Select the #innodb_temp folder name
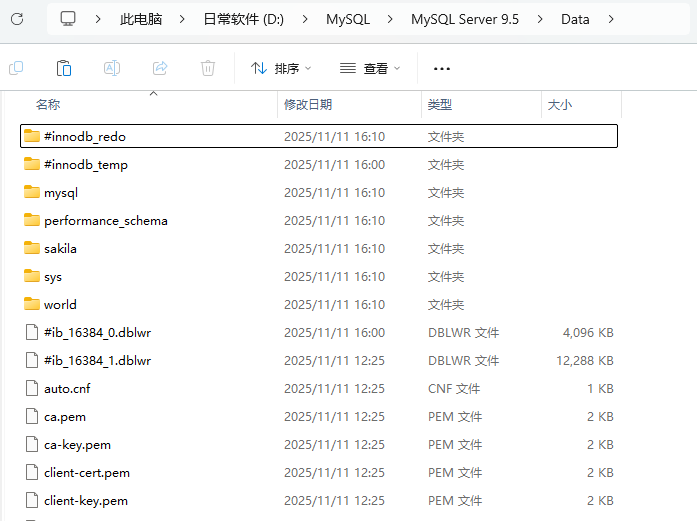Viewport: 697px width, 529px height. (86, 164)
